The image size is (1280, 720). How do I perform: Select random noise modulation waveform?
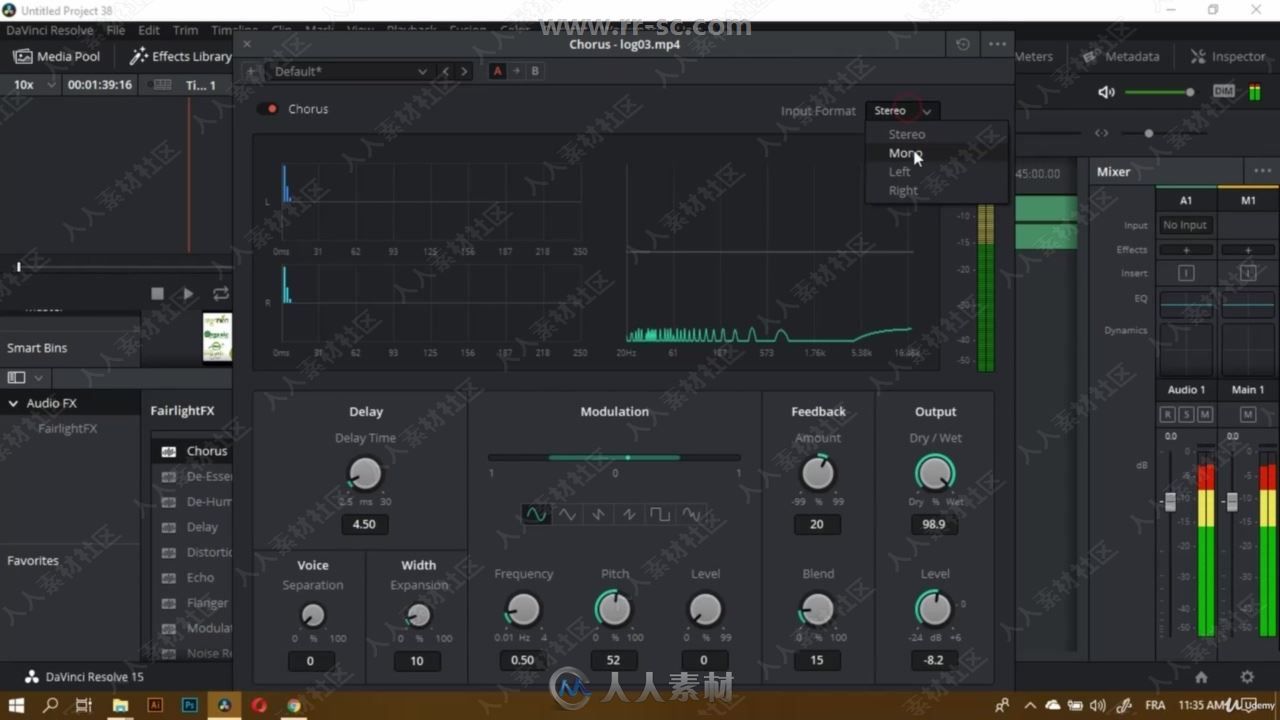691,514
